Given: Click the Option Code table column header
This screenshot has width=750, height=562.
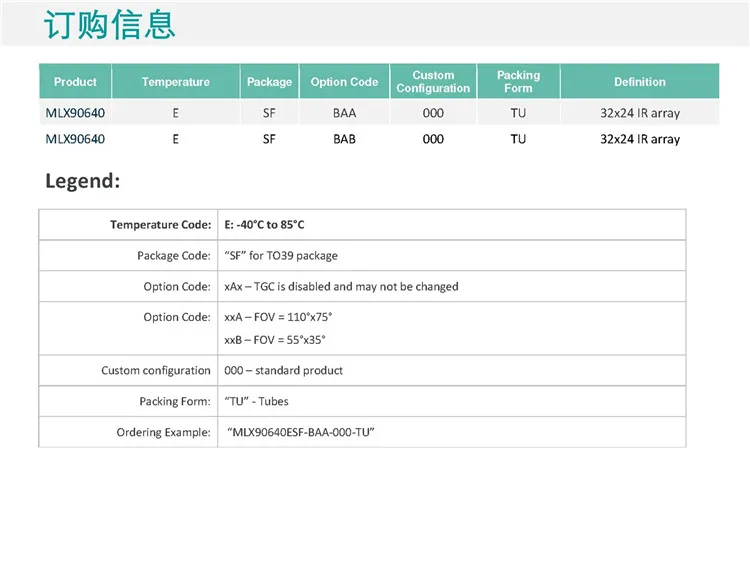Looking at the screenshot, I should tap(344, 82).
